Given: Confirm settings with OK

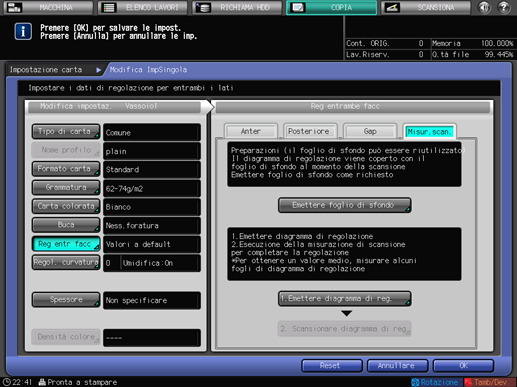Looking at the screenshot, I should pos(463,366).
